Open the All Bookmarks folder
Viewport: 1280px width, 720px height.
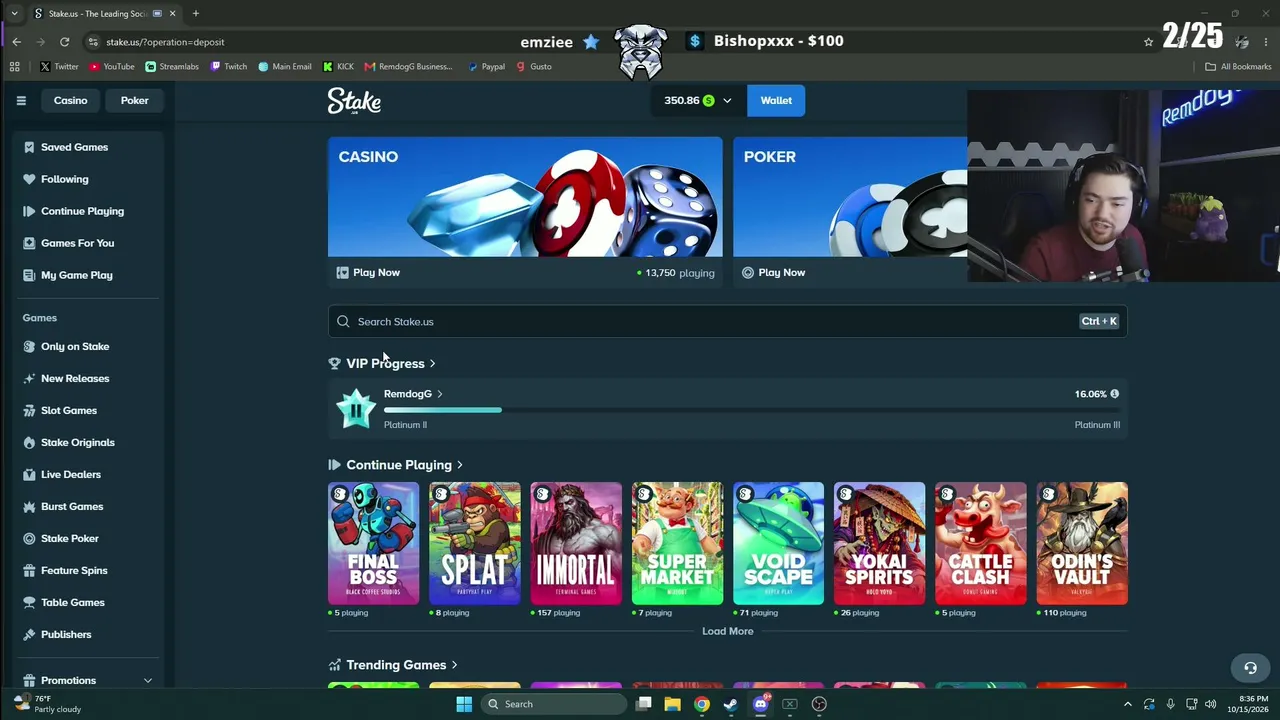(x=1238, y=67)
